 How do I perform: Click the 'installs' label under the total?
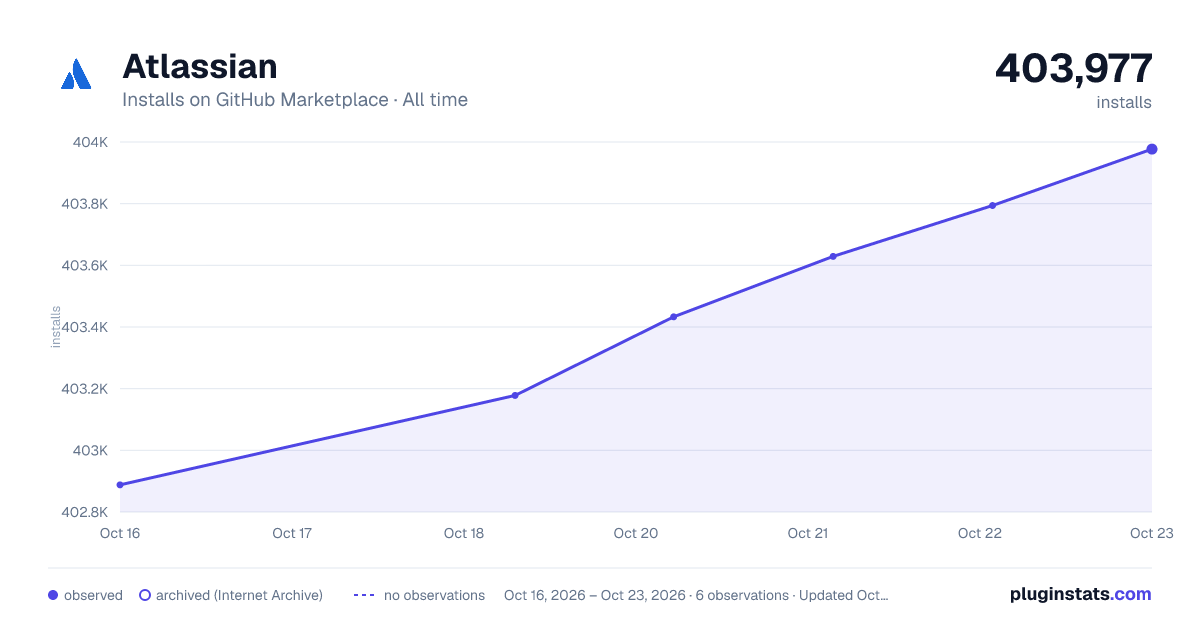[1124, 103]
